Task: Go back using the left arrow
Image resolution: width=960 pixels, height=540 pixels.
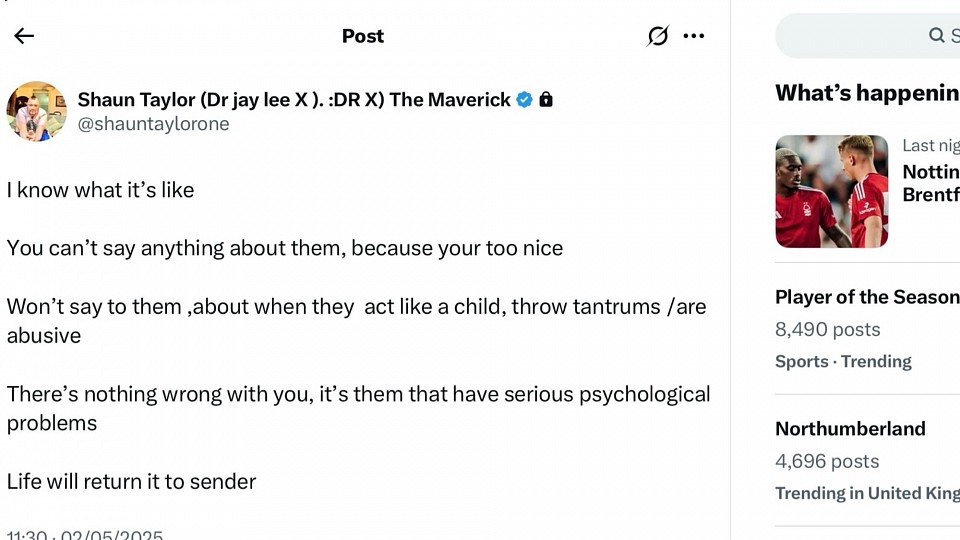Action: [24, 36]
